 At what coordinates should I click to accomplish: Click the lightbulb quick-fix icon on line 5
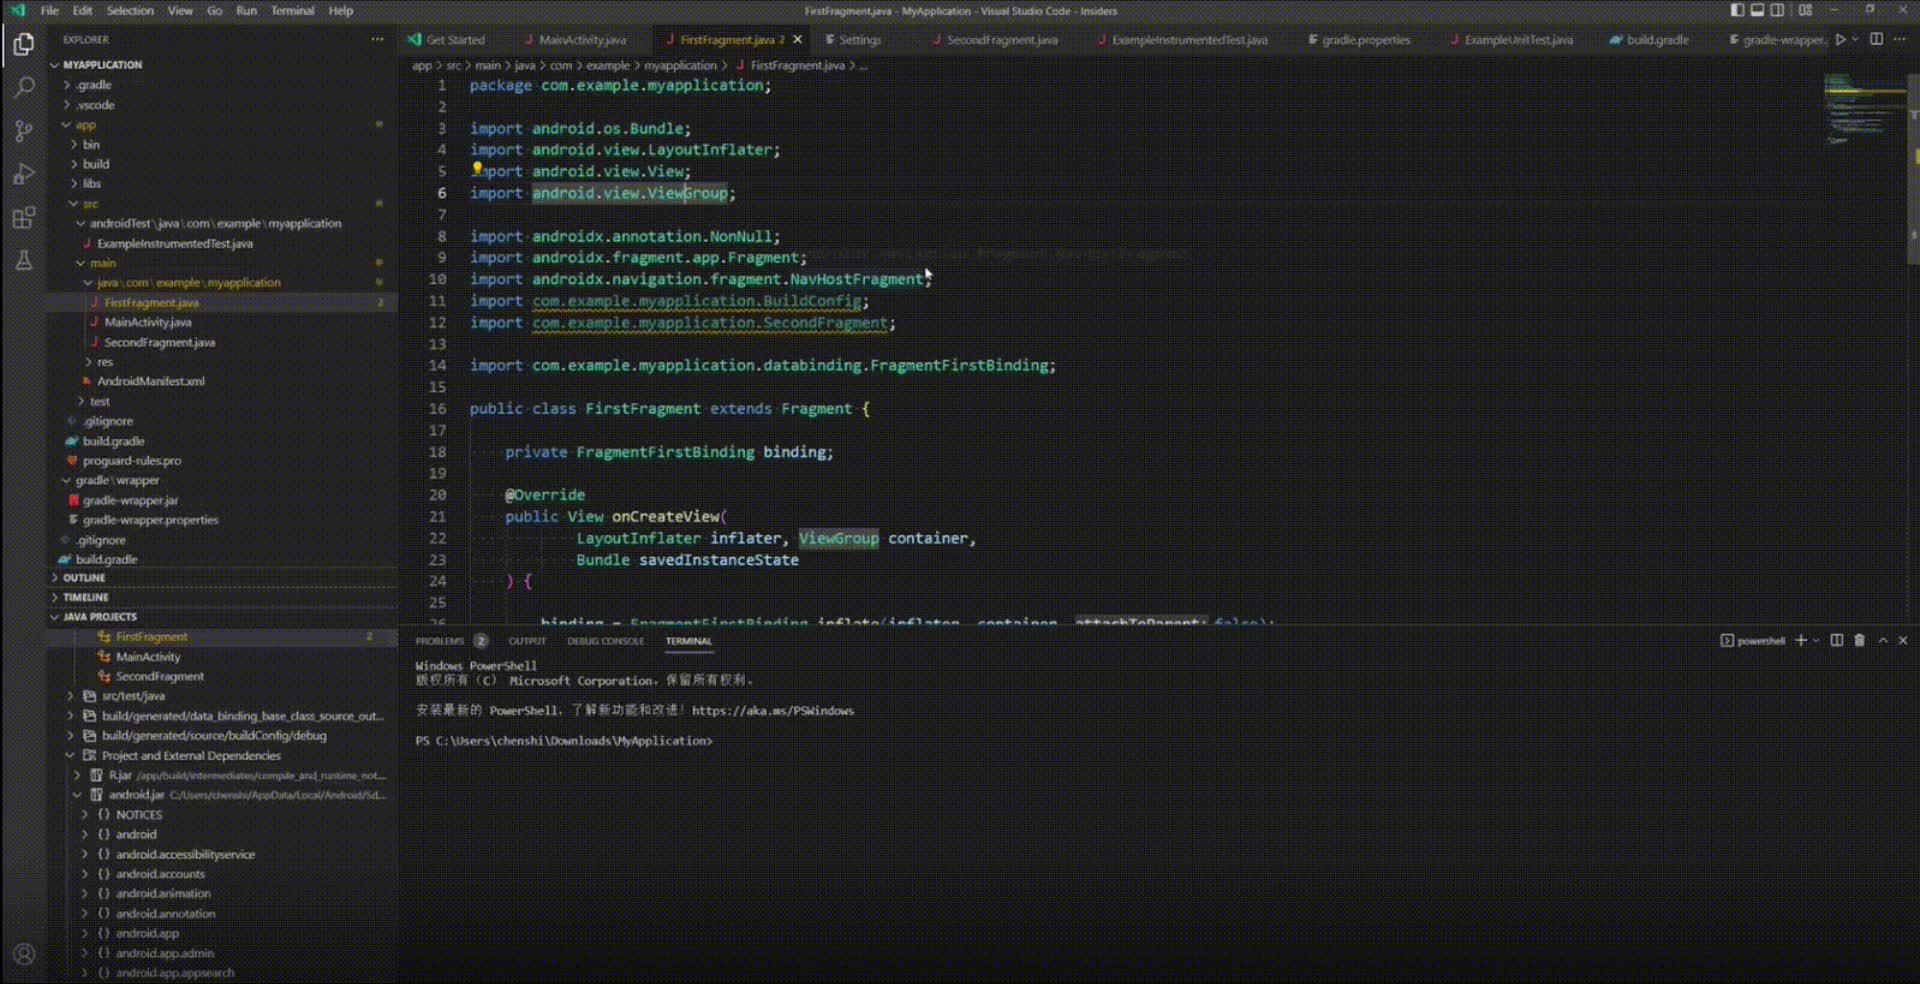coord(477,169)
